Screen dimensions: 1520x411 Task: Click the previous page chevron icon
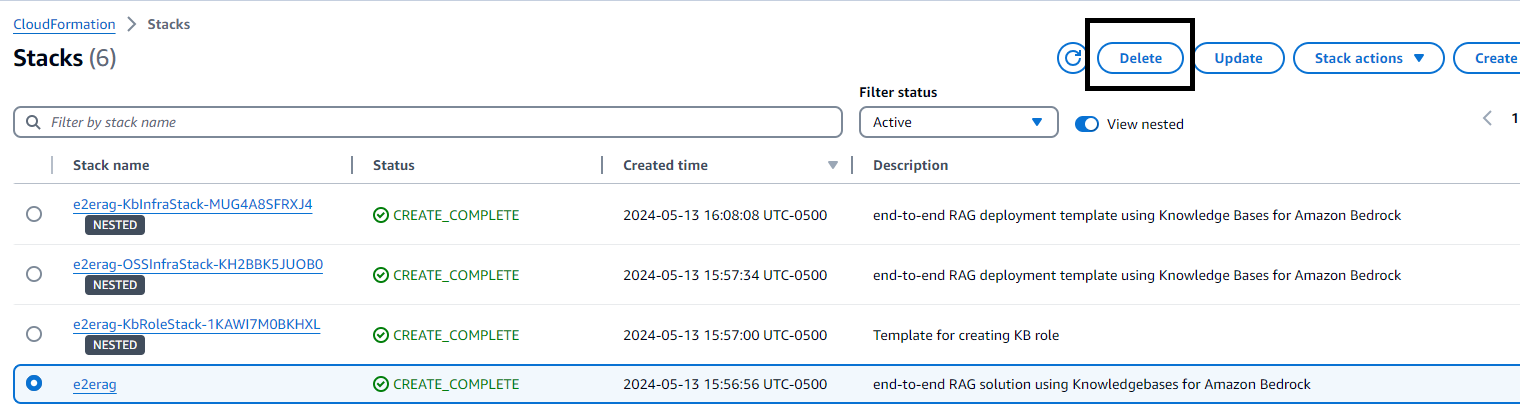[1487, 118]
